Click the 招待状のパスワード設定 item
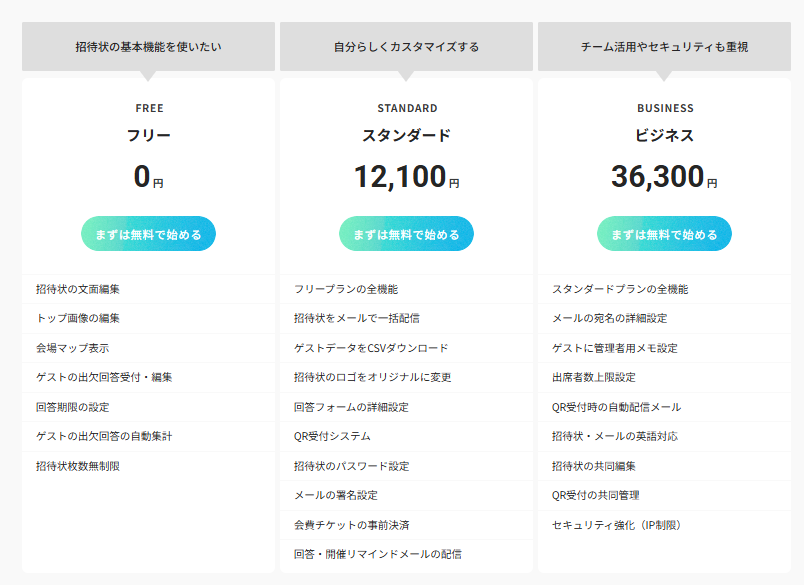Screen dimensions: 804x585 point(351,466)
